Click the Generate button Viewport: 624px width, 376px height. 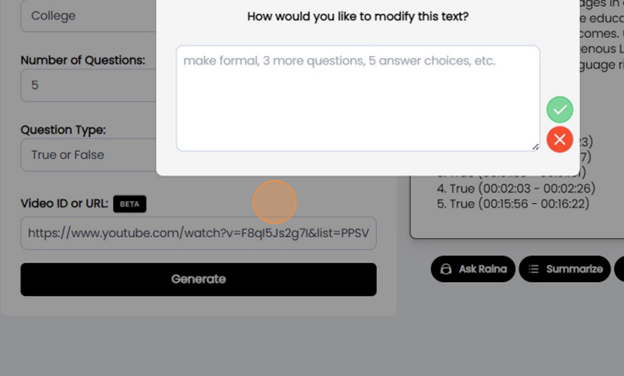[x=199, y=279]
